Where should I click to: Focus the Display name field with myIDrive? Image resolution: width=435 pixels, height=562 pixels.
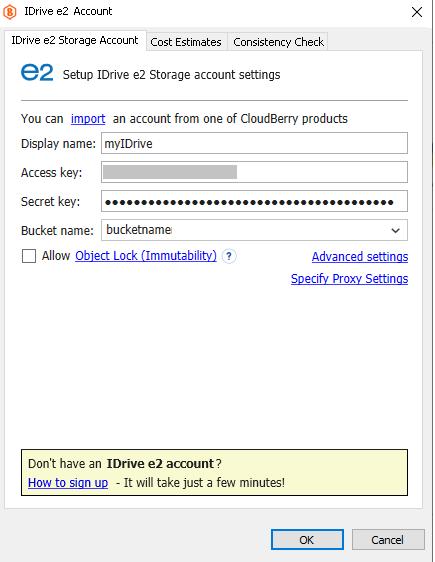click(x=254, y=143)
